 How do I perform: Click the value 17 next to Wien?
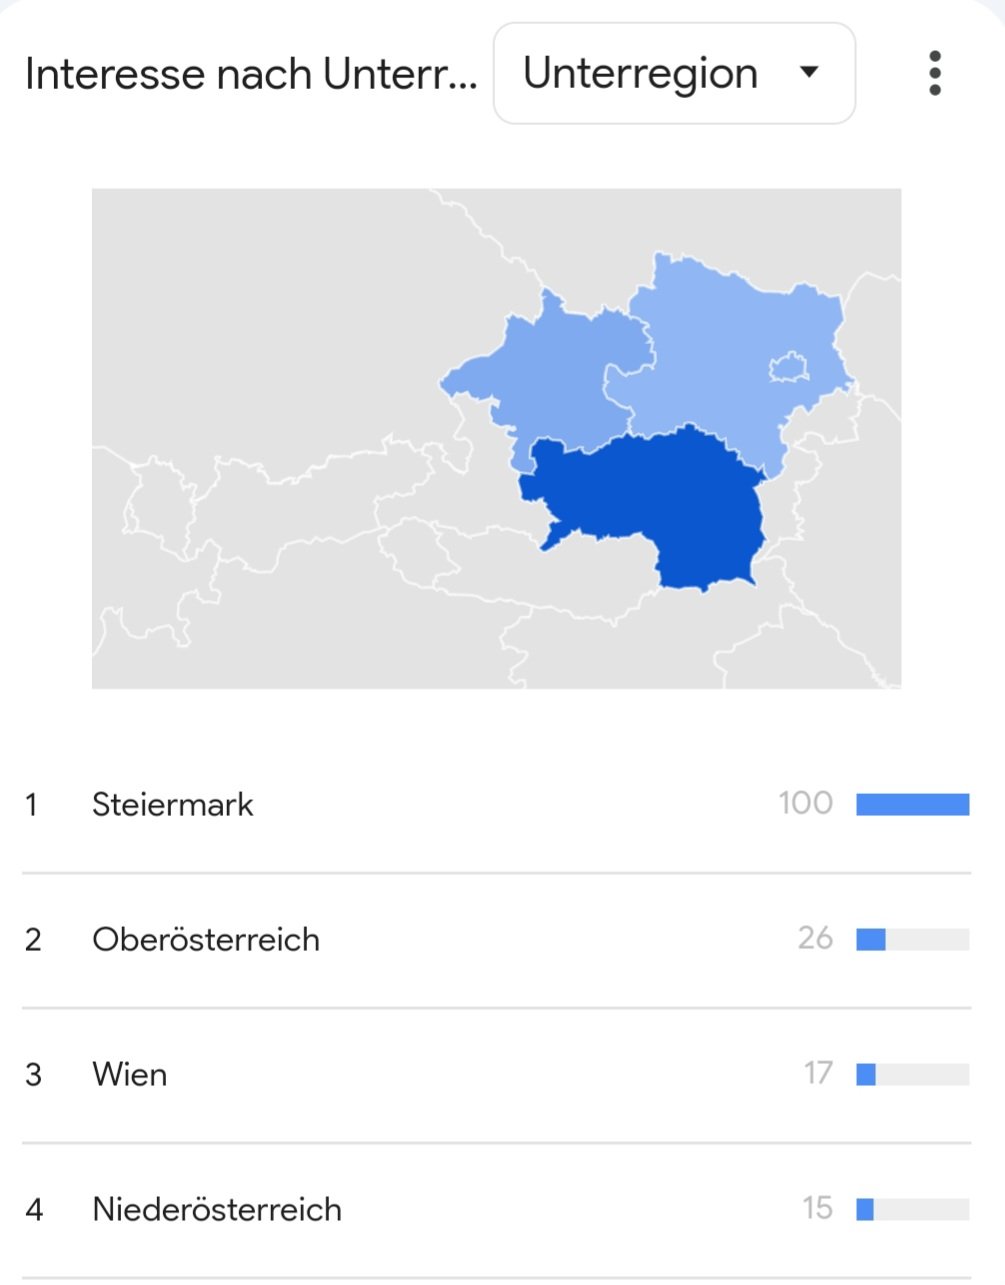click(x=818, y=1073)
